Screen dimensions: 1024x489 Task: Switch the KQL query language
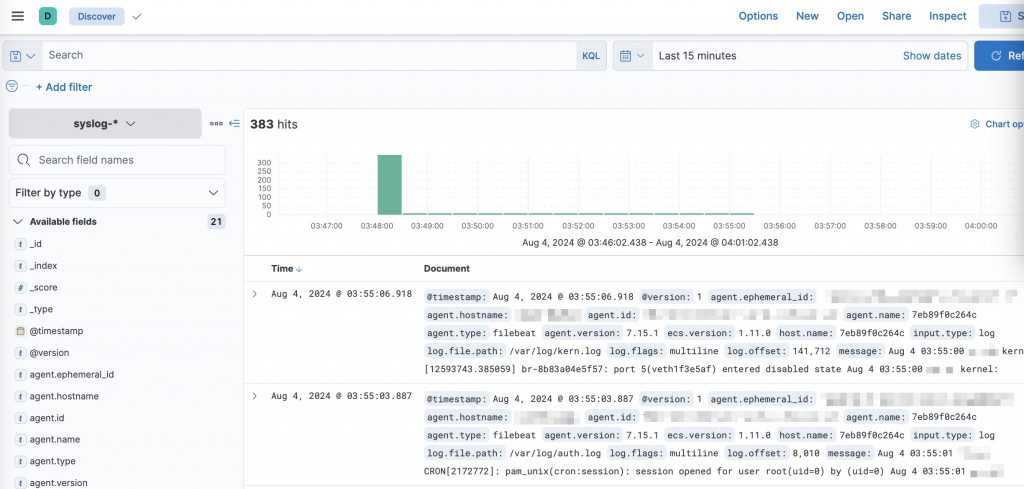591,56
